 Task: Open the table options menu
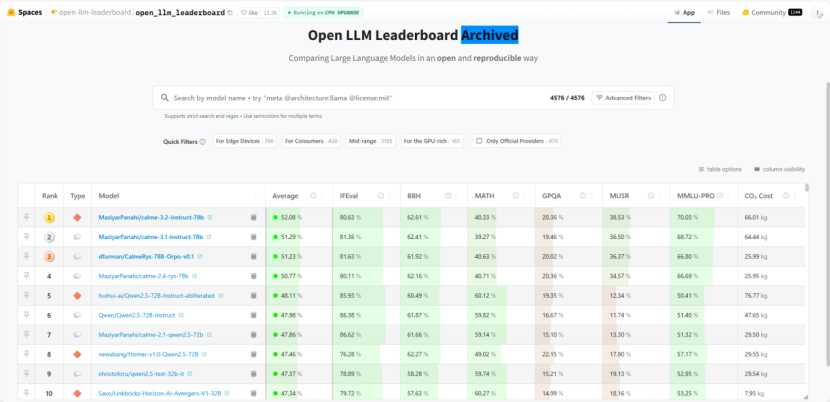click(x=720, y=169)
